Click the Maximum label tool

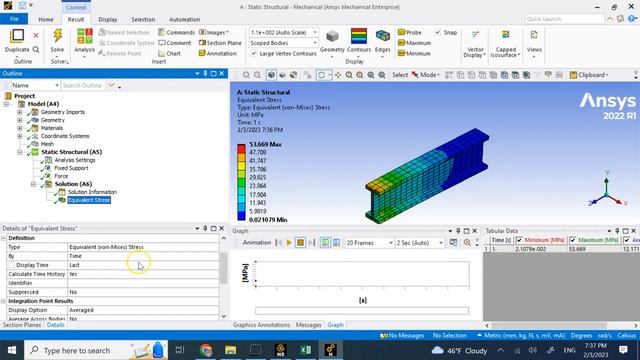point(414,43)
